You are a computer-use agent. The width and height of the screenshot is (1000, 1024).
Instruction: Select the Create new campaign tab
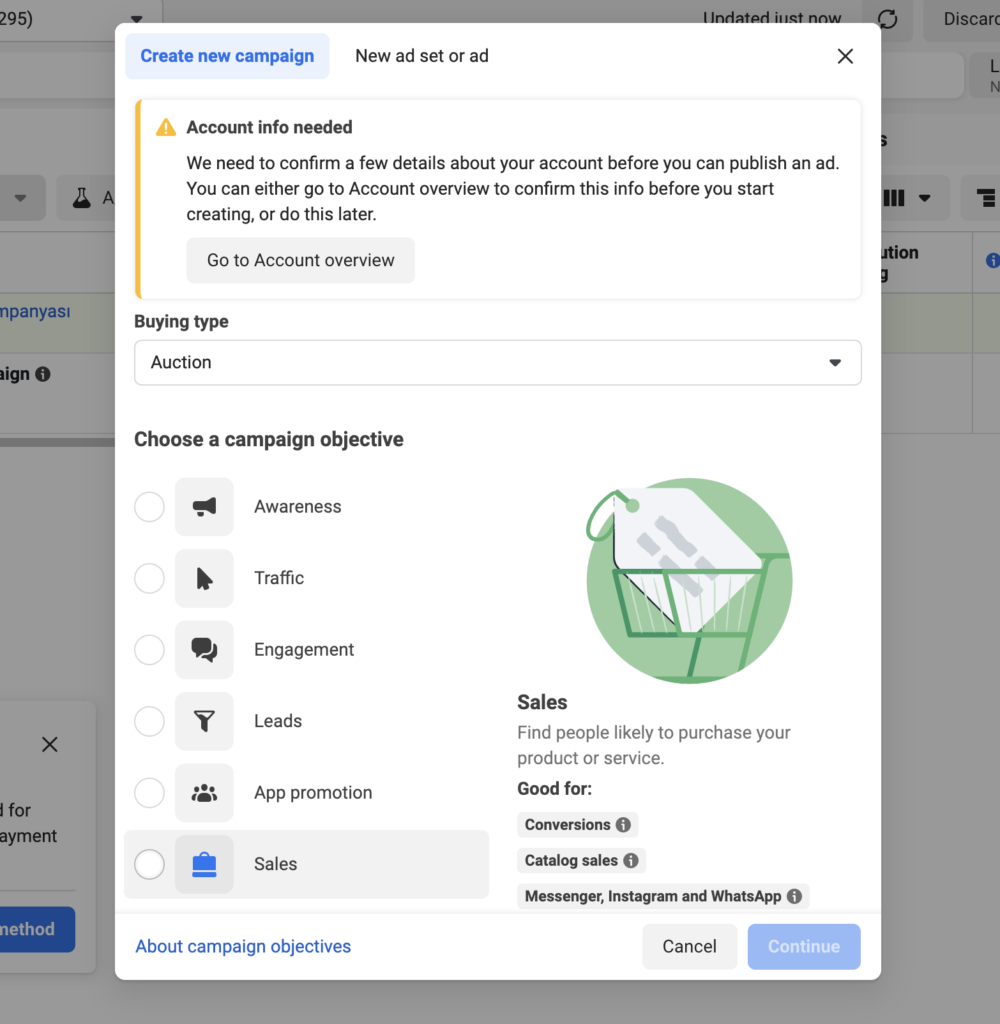(x=227, y=56)
